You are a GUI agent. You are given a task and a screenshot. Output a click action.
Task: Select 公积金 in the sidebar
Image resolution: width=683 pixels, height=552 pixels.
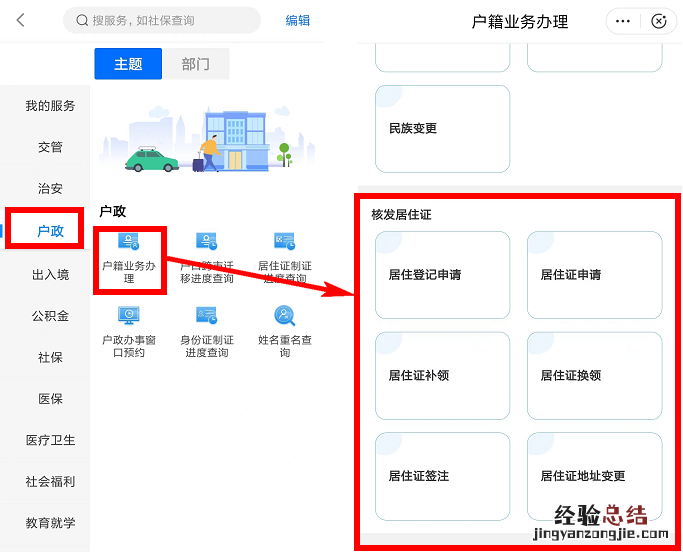tap(50, 316)
